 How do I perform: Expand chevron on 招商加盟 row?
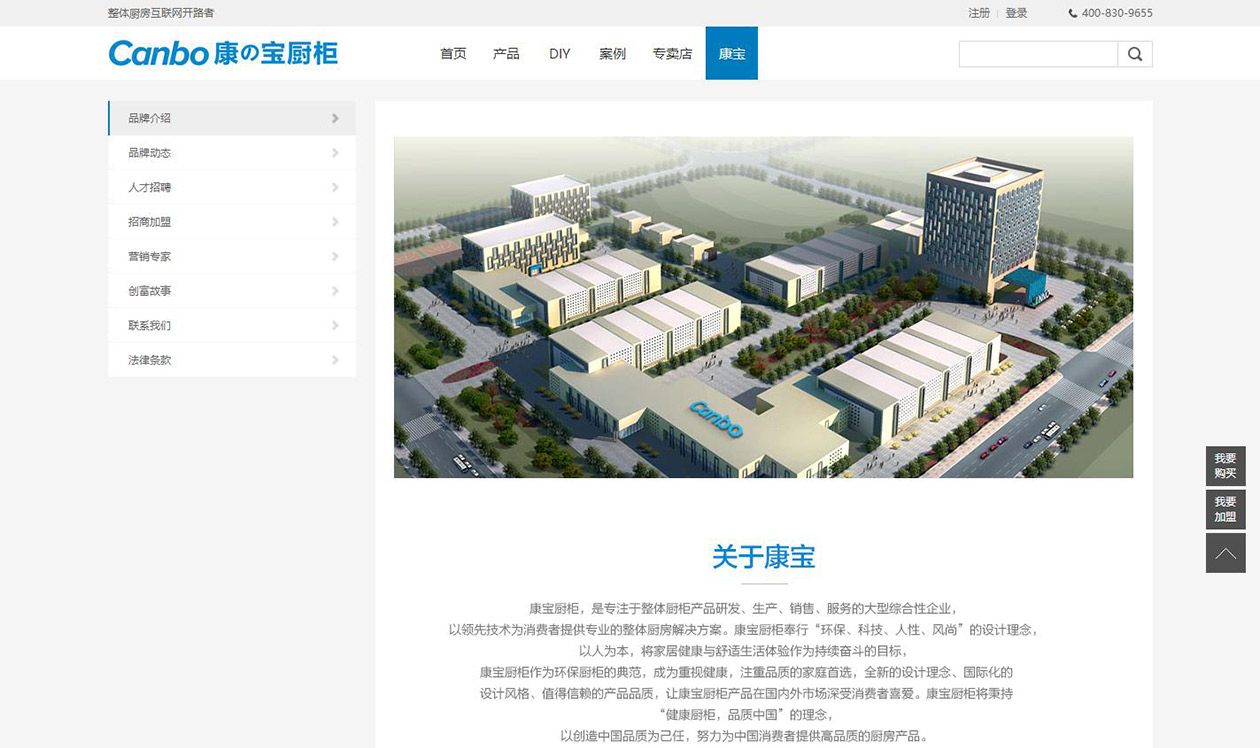(335, 222)
